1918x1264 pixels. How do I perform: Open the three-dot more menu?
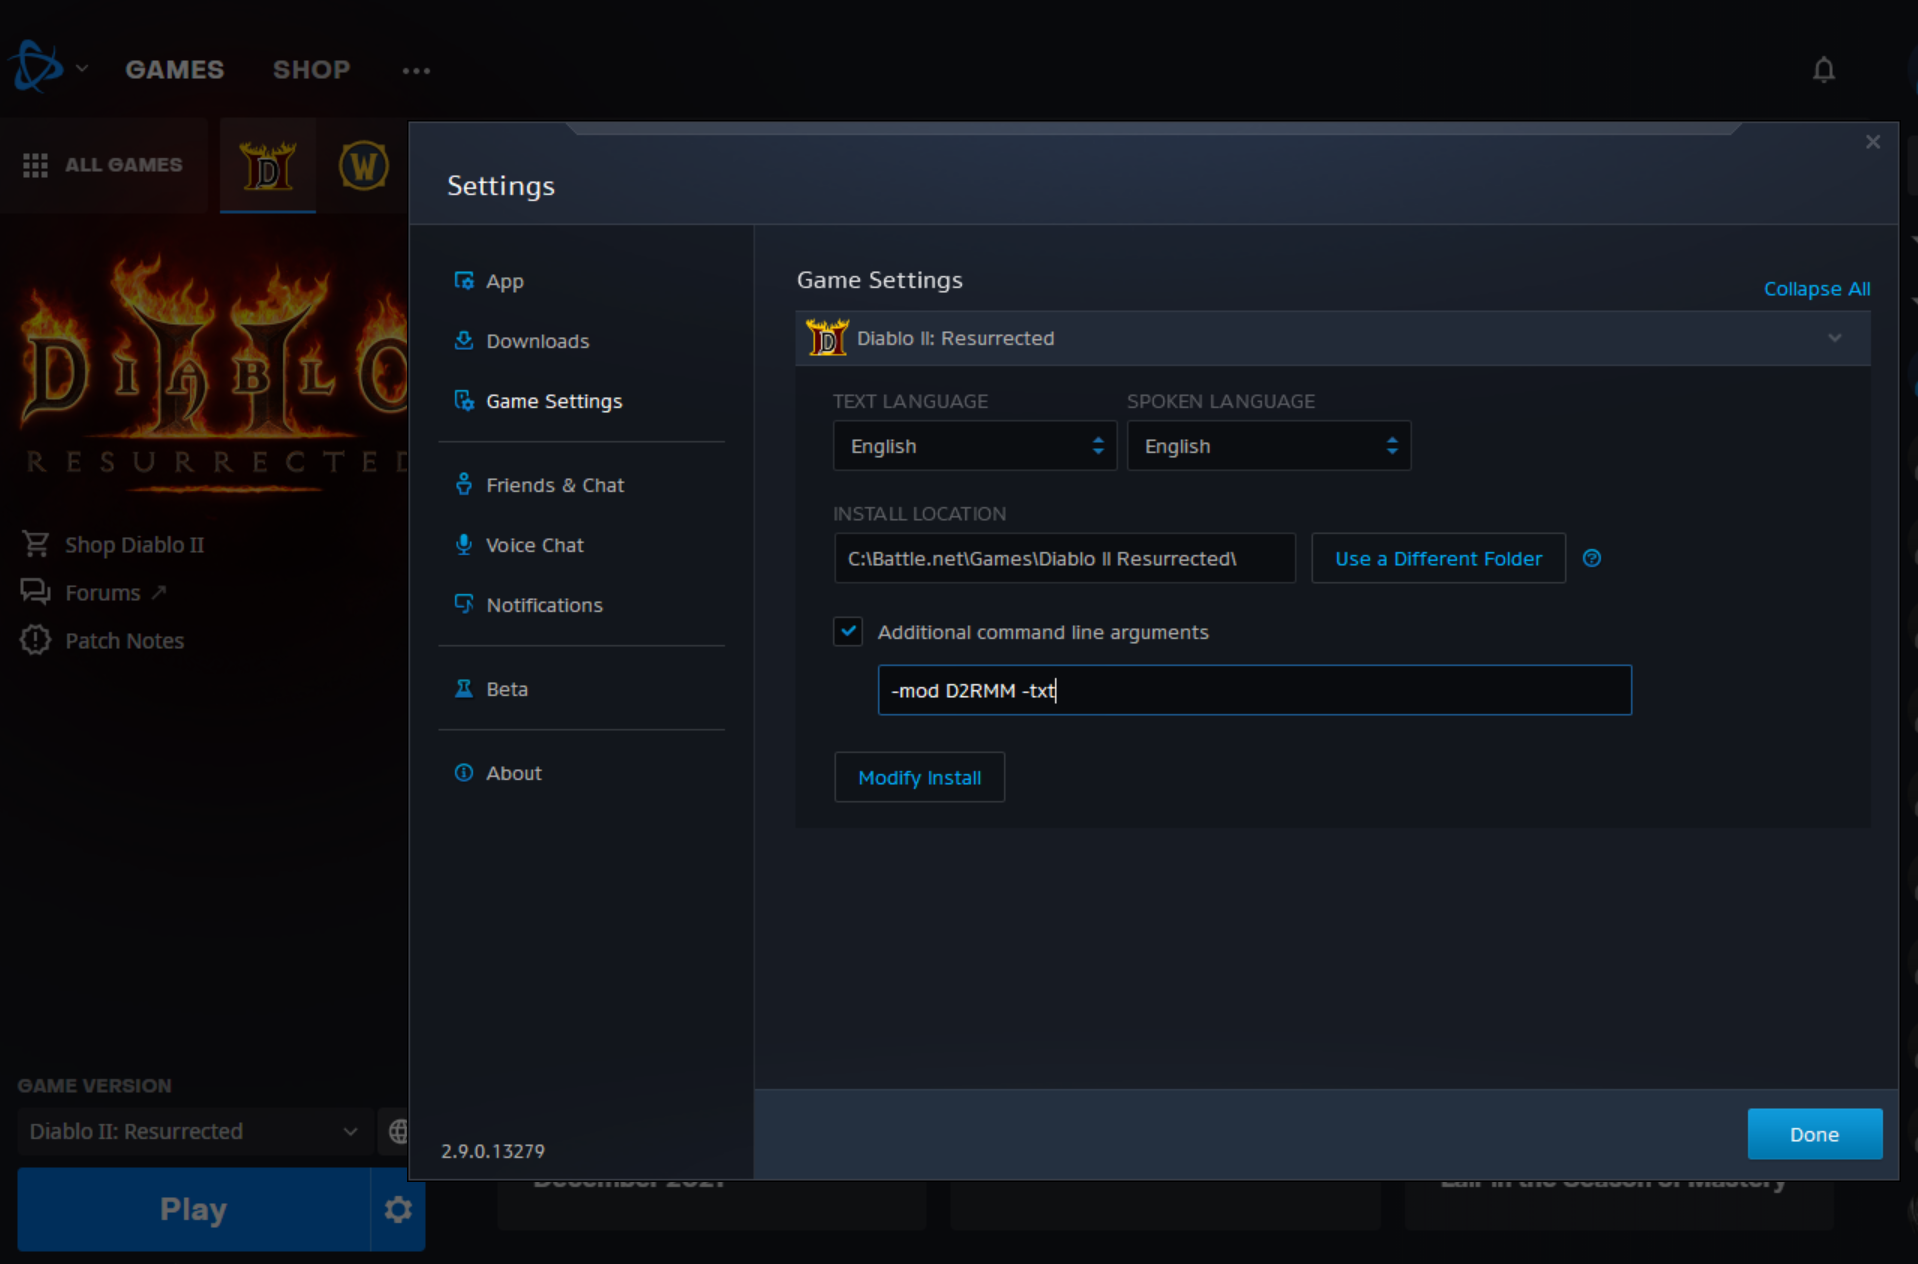416,70
